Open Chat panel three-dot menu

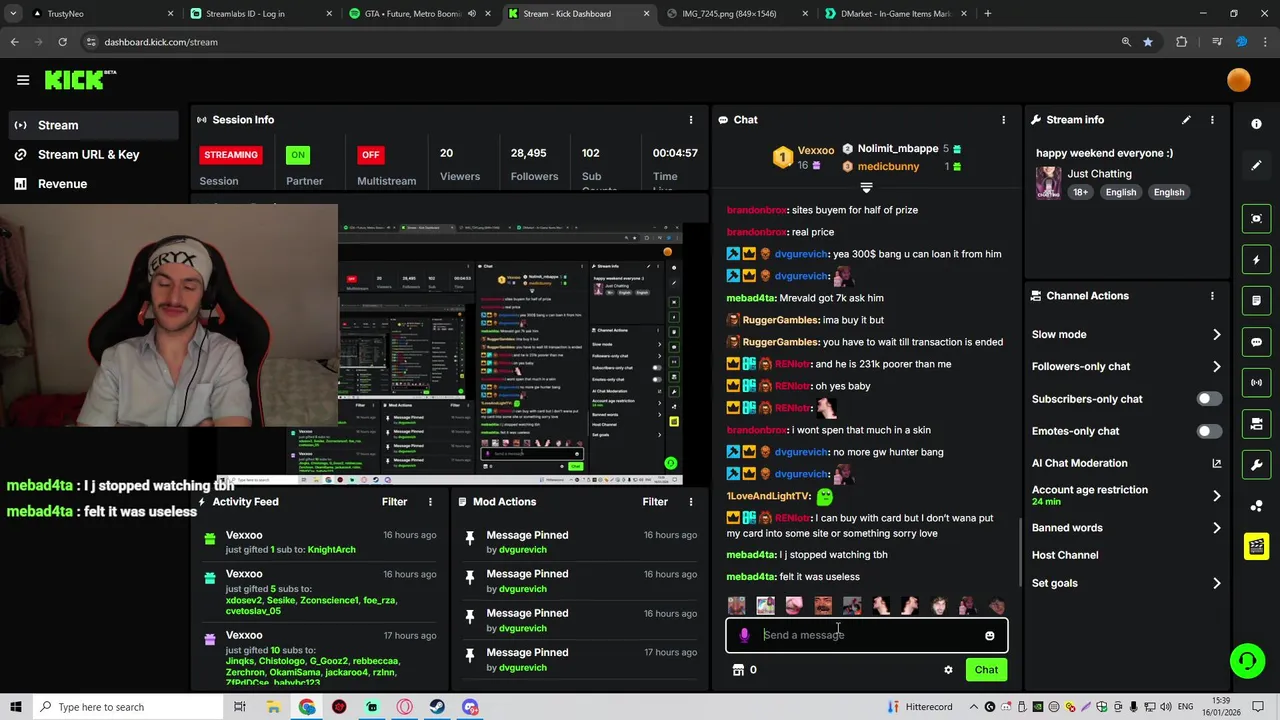tap(1003, 120)
